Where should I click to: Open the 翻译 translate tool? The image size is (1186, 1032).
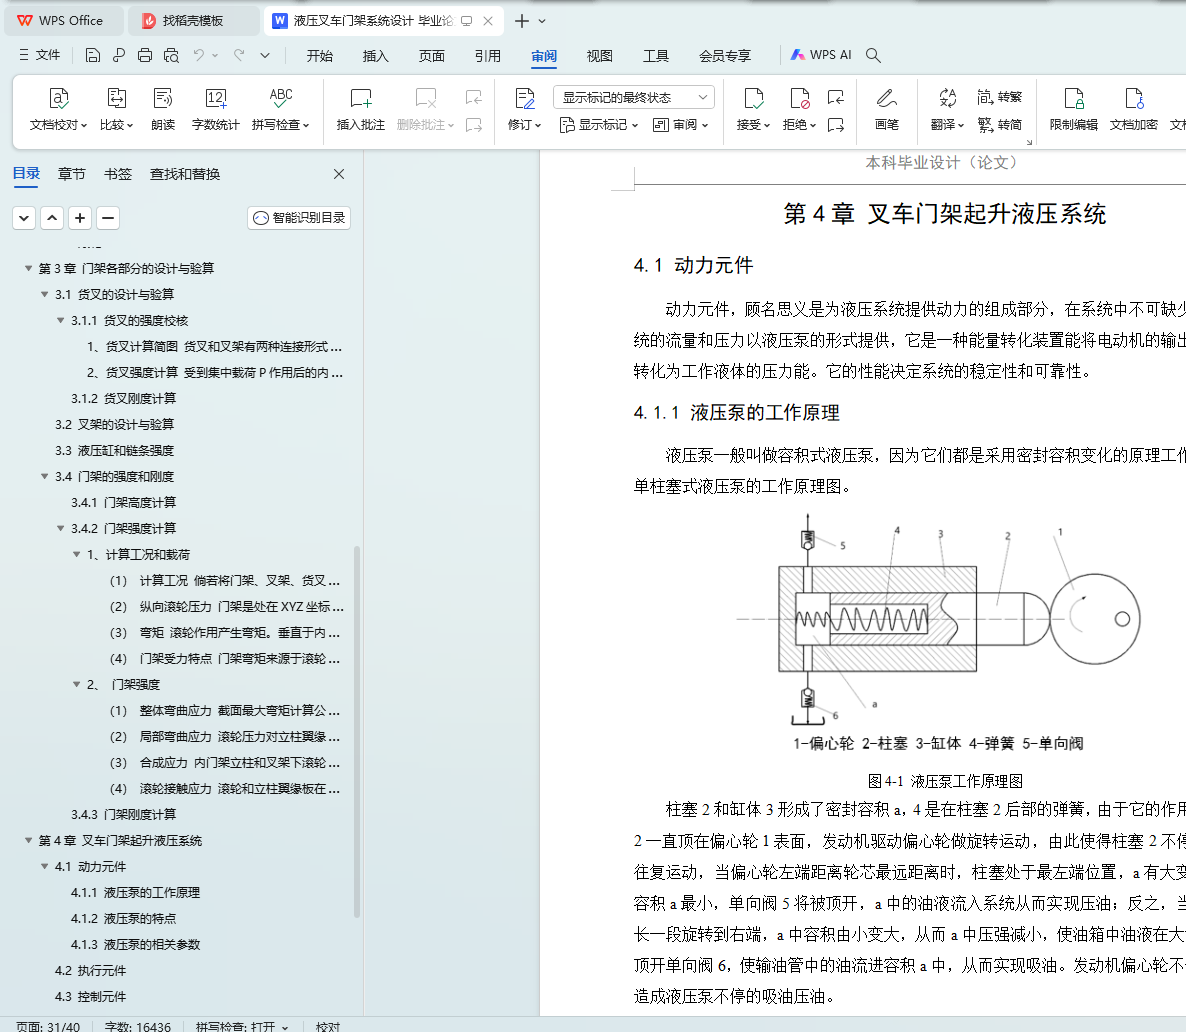tap(947, 109)
